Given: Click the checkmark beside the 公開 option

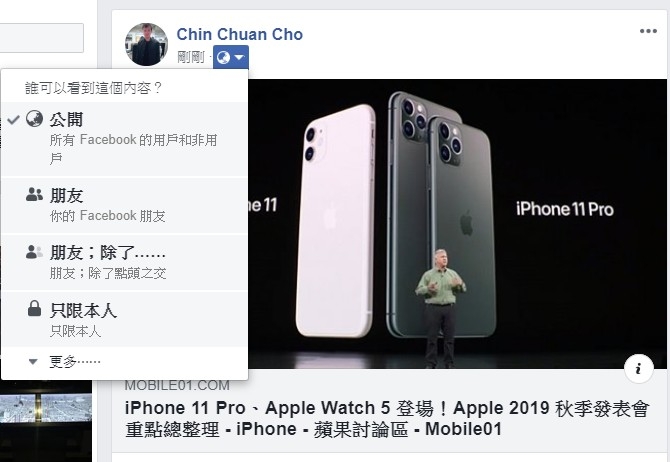Looking at the screenshot, I should pos(14,119).
